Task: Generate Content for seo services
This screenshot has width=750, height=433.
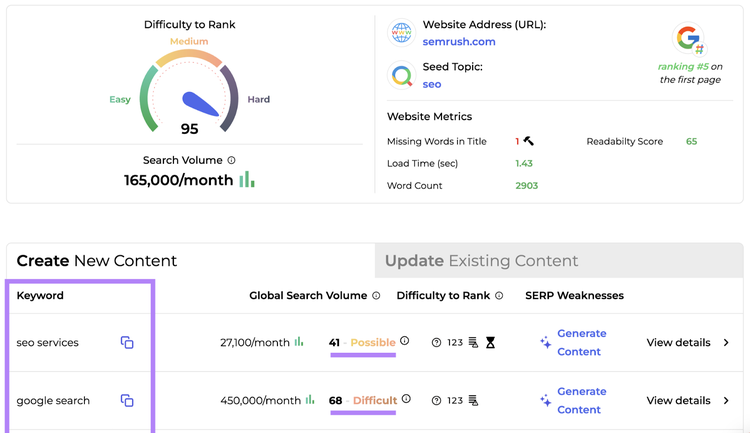Action: [582, 343]
